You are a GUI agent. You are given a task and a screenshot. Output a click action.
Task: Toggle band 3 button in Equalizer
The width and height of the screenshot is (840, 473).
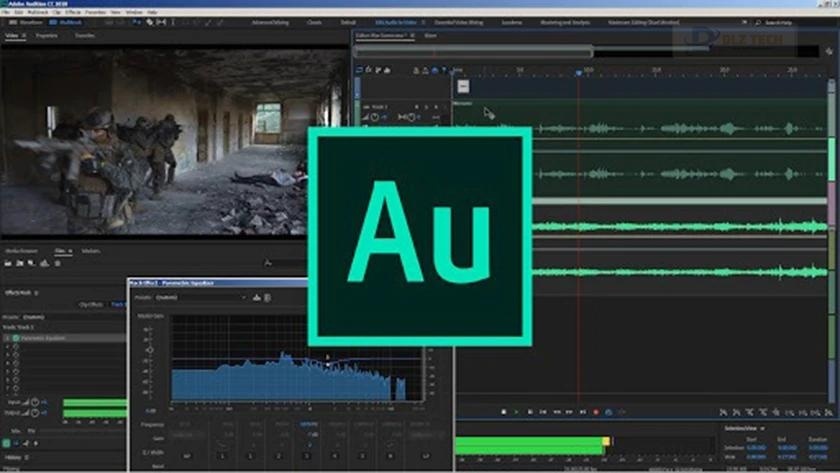coord(306,456)
